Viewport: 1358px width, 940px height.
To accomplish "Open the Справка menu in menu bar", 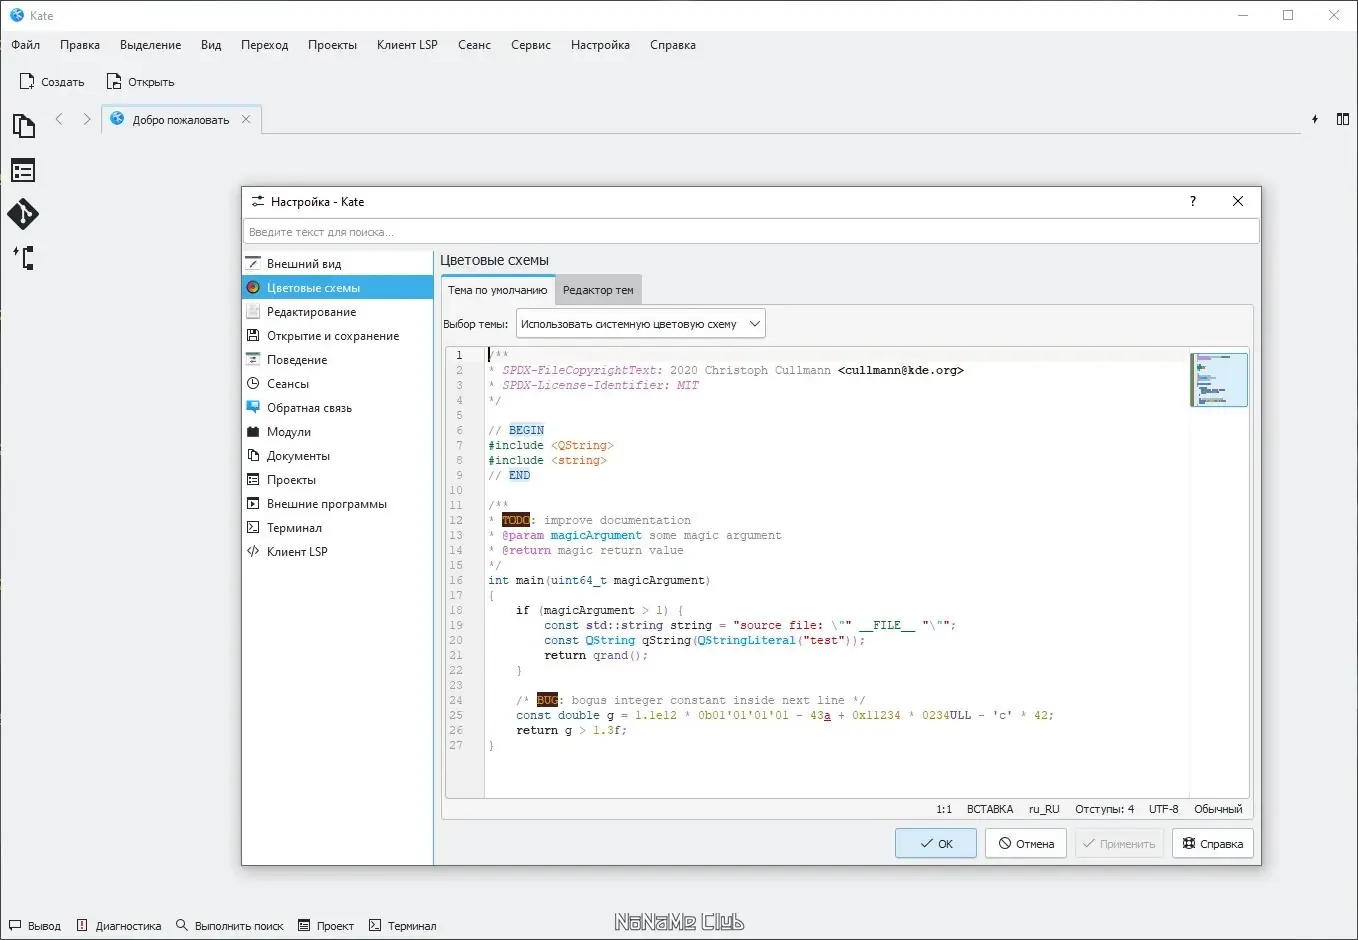I will point(673,45).
